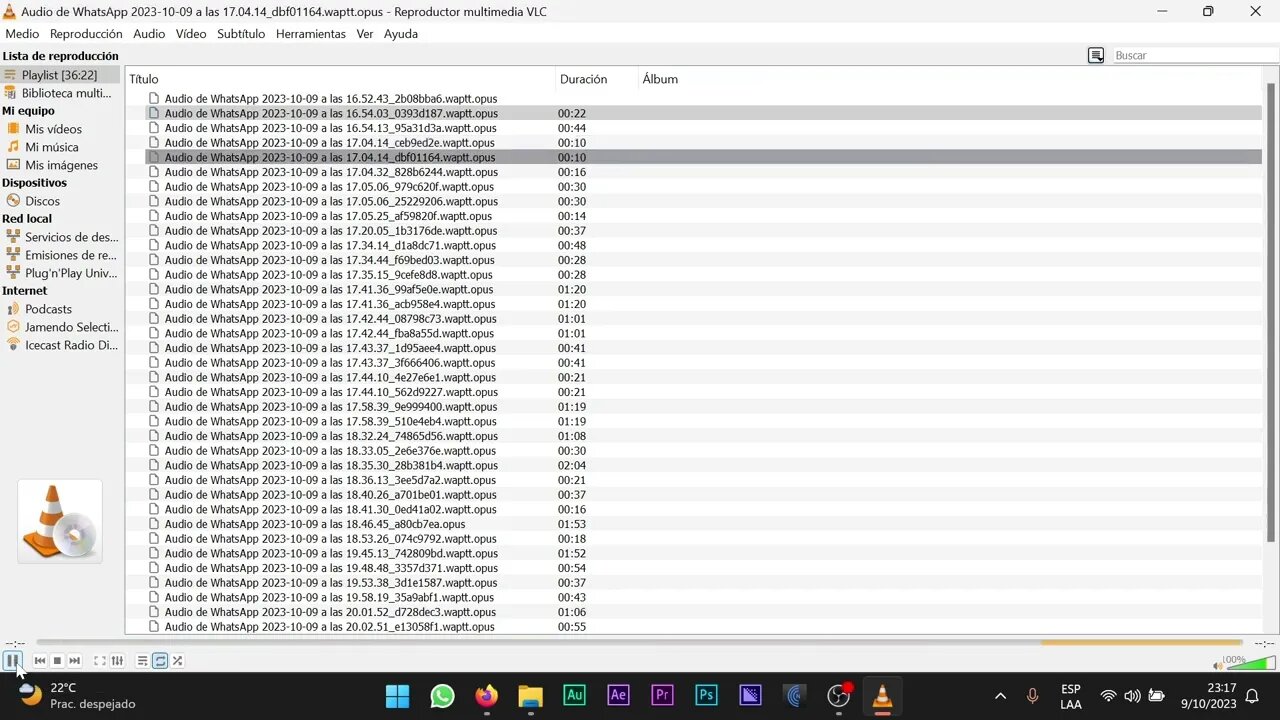Toggle random shuffle playback button
This screenshot has height=720, width=1280.
coord(177,661)
